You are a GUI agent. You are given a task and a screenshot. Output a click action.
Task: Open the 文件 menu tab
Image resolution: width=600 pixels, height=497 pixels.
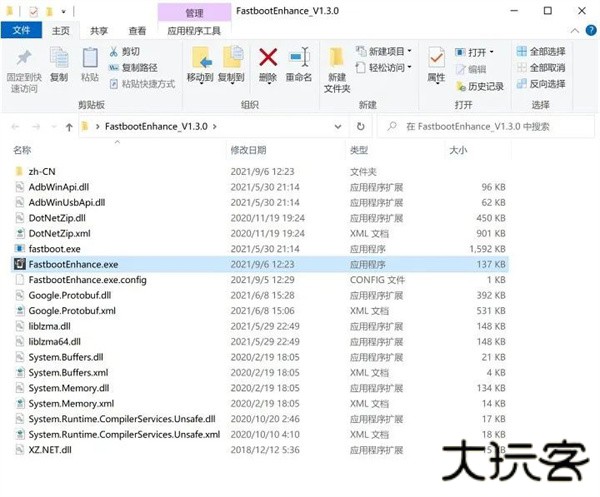(21, 32)
